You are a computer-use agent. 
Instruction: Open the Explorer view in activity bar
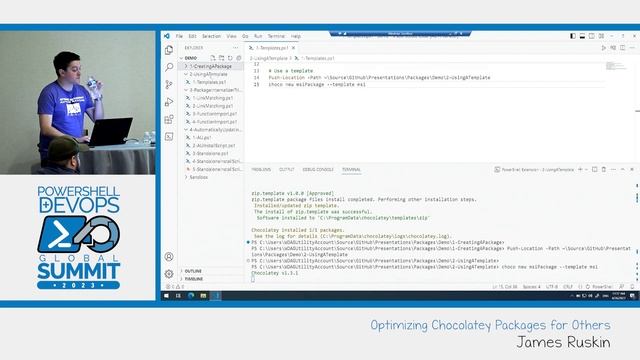169,50
